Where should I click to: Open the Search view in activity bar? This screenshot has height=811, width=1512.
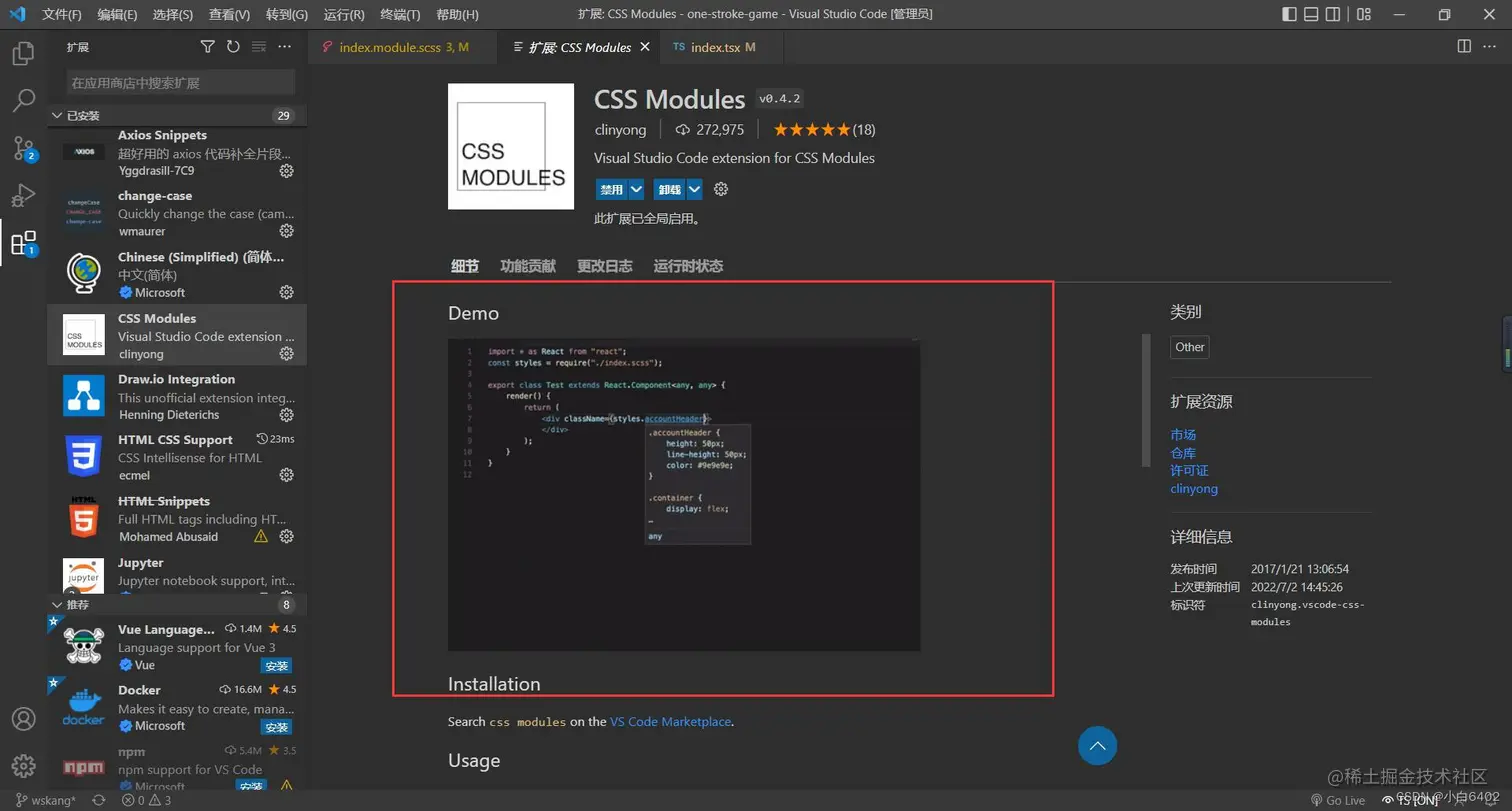pyautogui.click(x=23, y=100)
